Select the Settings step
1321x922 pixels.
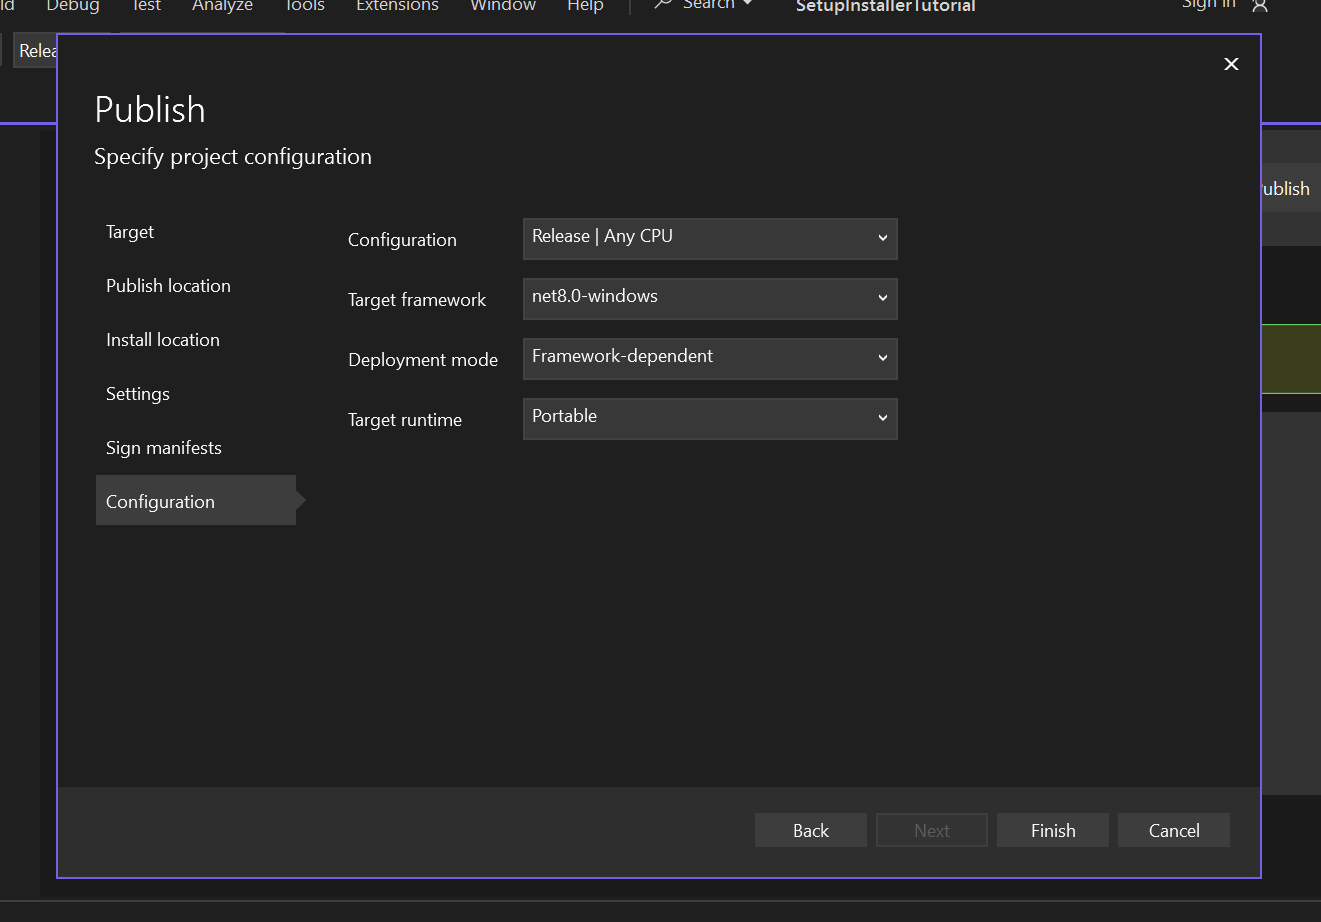tap(137, 394)
